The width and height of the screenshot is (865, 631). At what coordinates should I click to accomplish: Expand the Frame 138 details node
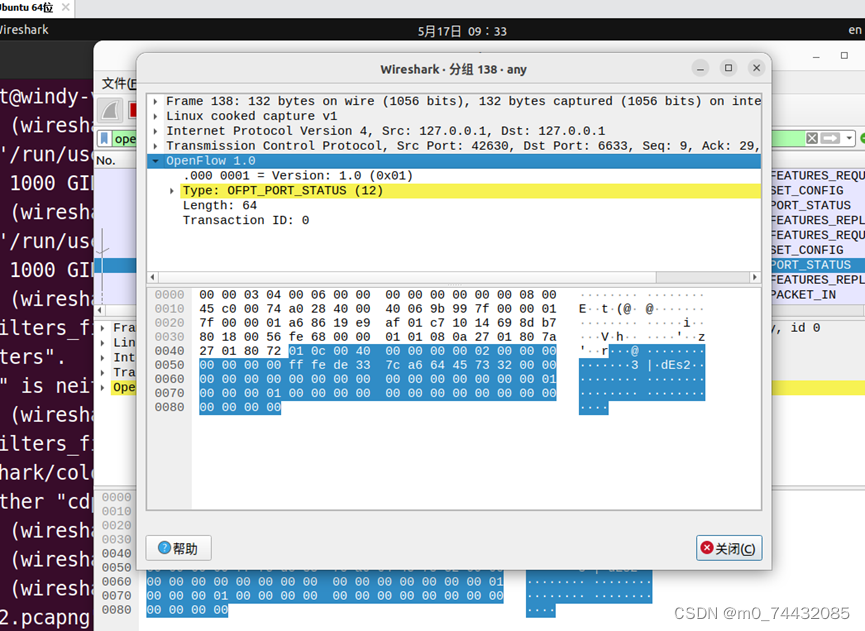coord(154,100)
